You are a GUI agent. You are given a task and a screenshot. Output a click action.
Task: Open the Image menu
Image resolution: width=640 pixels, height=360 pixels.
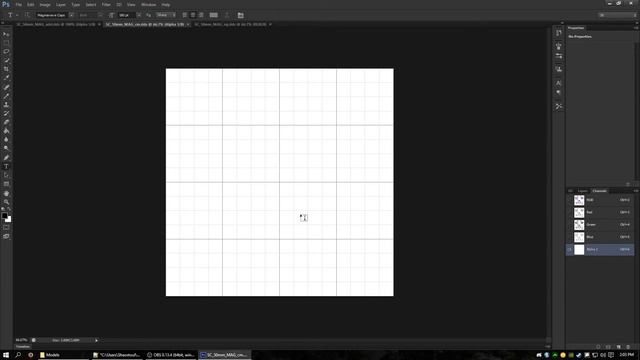point(45,4)
